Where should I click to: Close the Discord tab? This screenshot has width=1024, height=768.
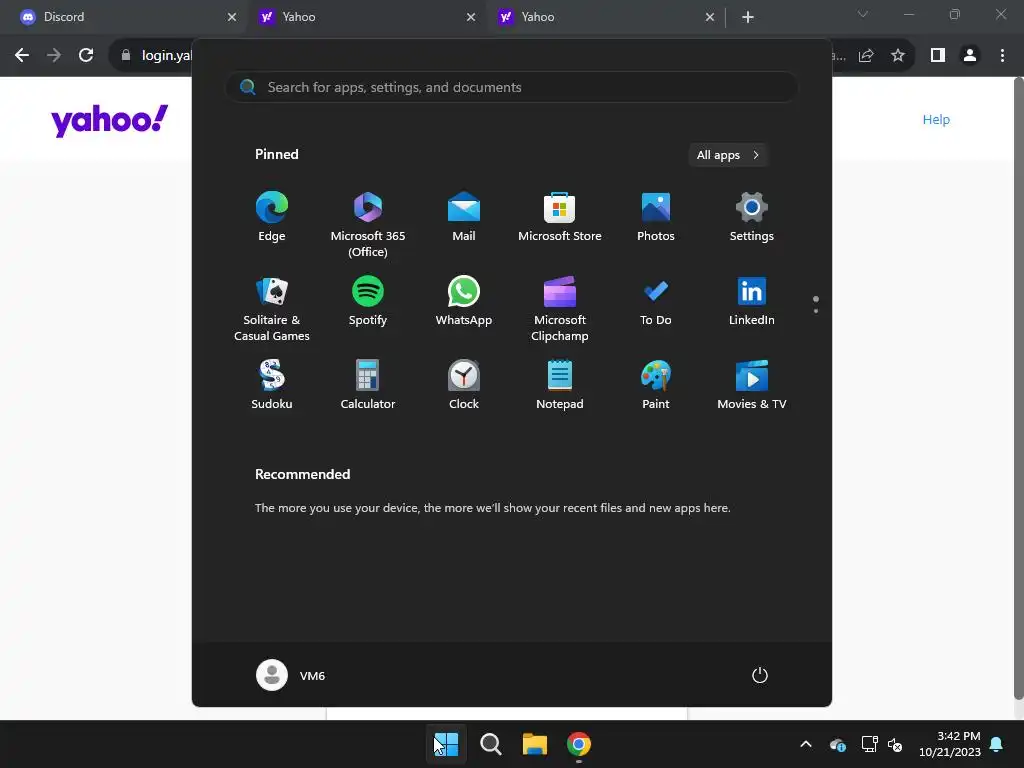tap(232, 17)
